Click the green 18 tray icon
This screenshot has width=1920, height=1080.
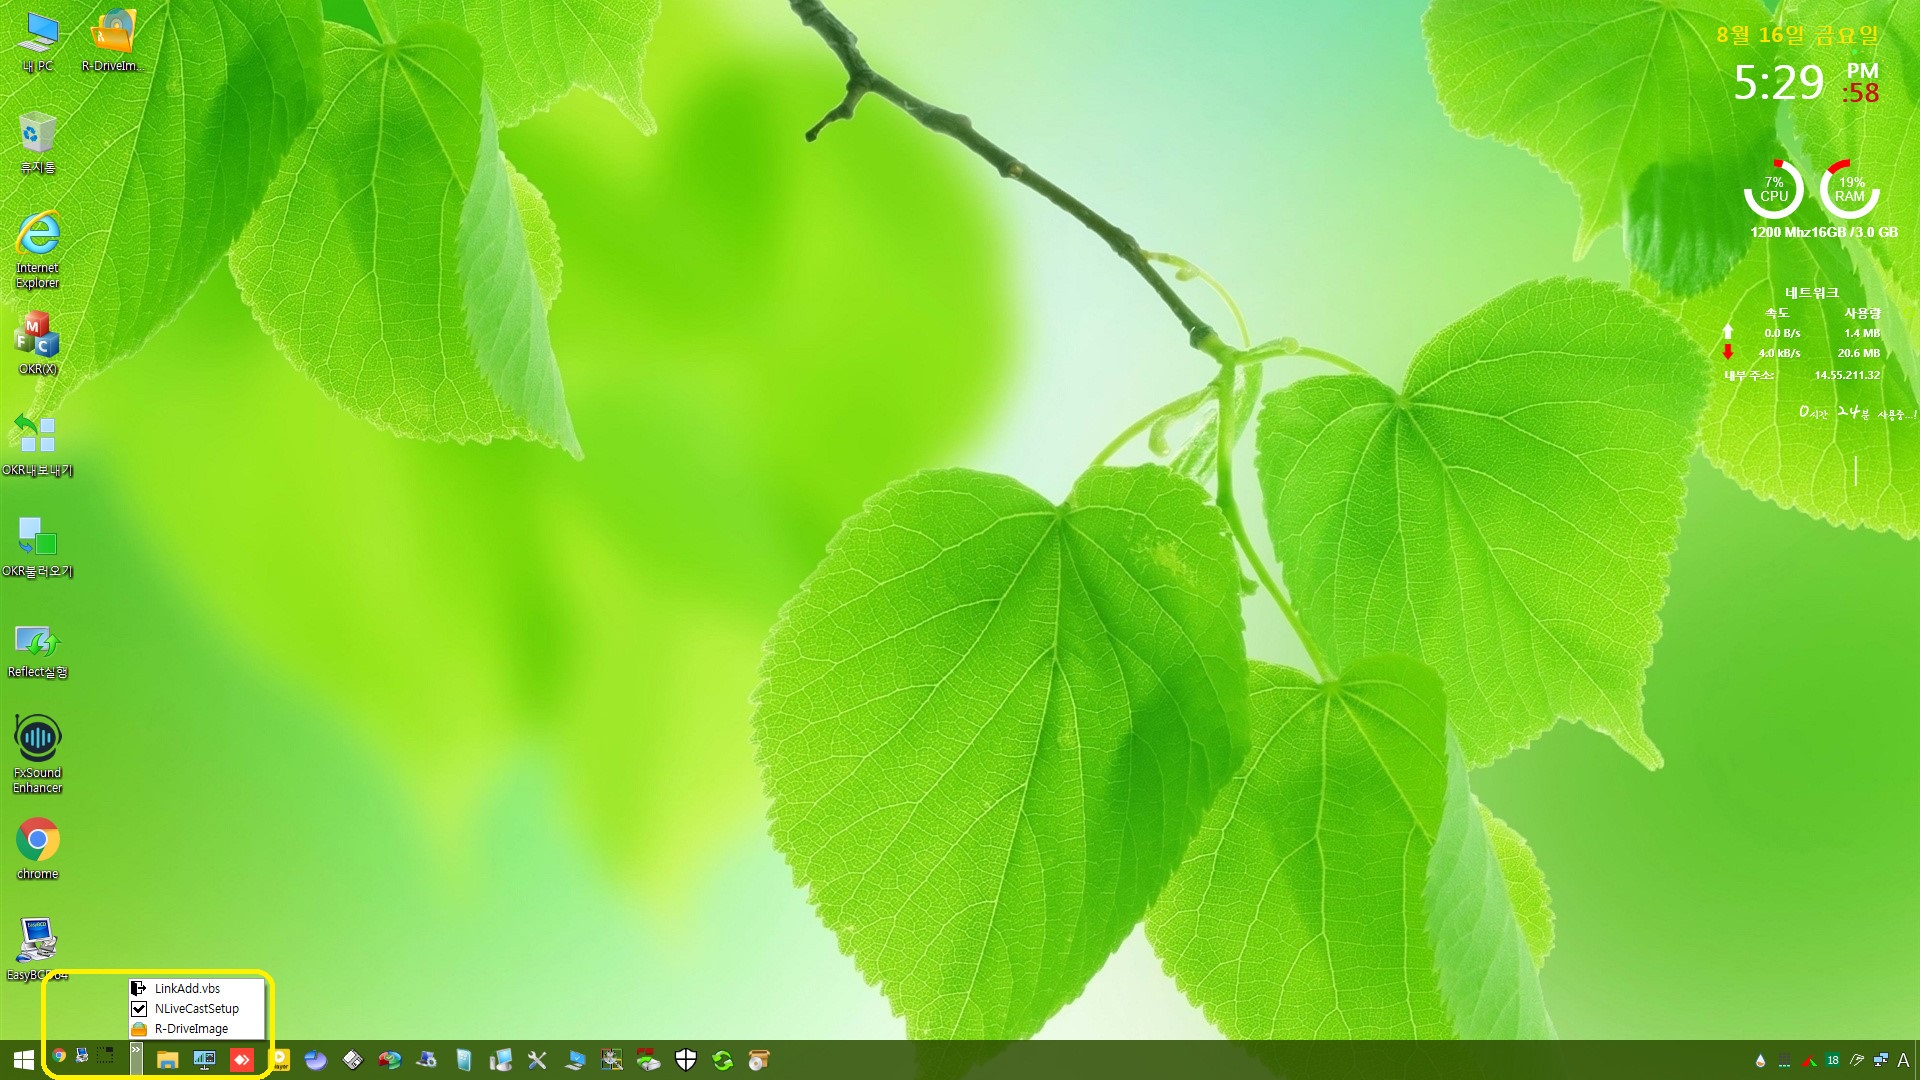pyautogui.click(x=1833, y=1060)
